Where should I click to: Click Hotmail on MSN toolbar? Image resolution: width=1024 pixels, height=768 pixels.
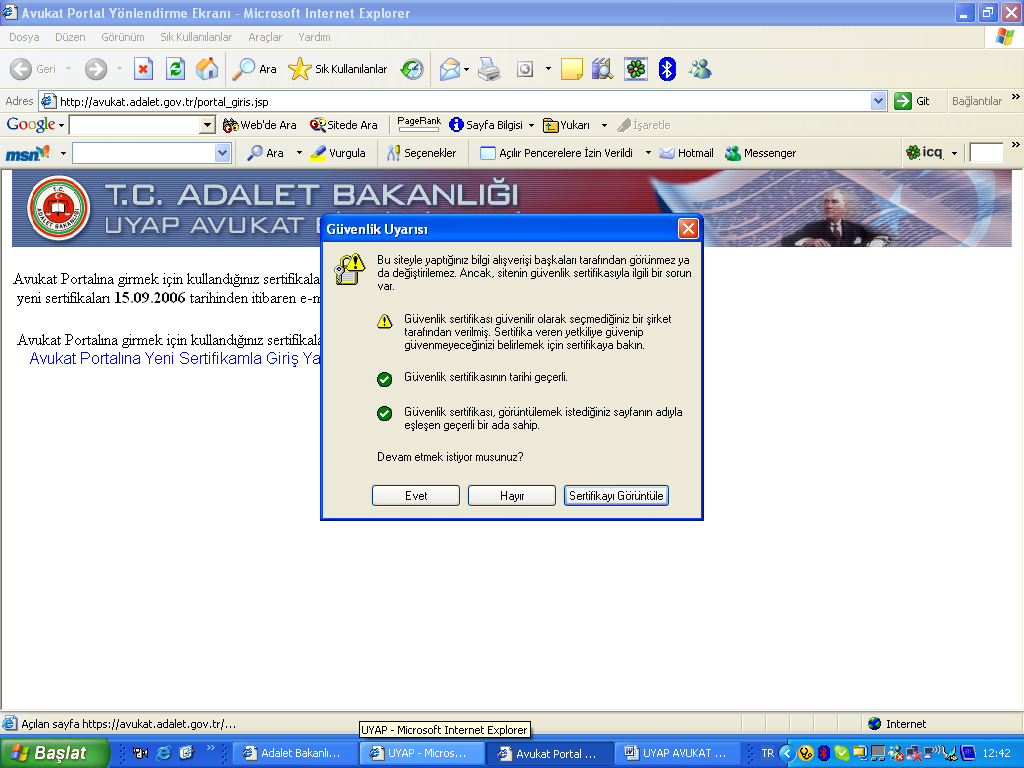click(686, 153)
